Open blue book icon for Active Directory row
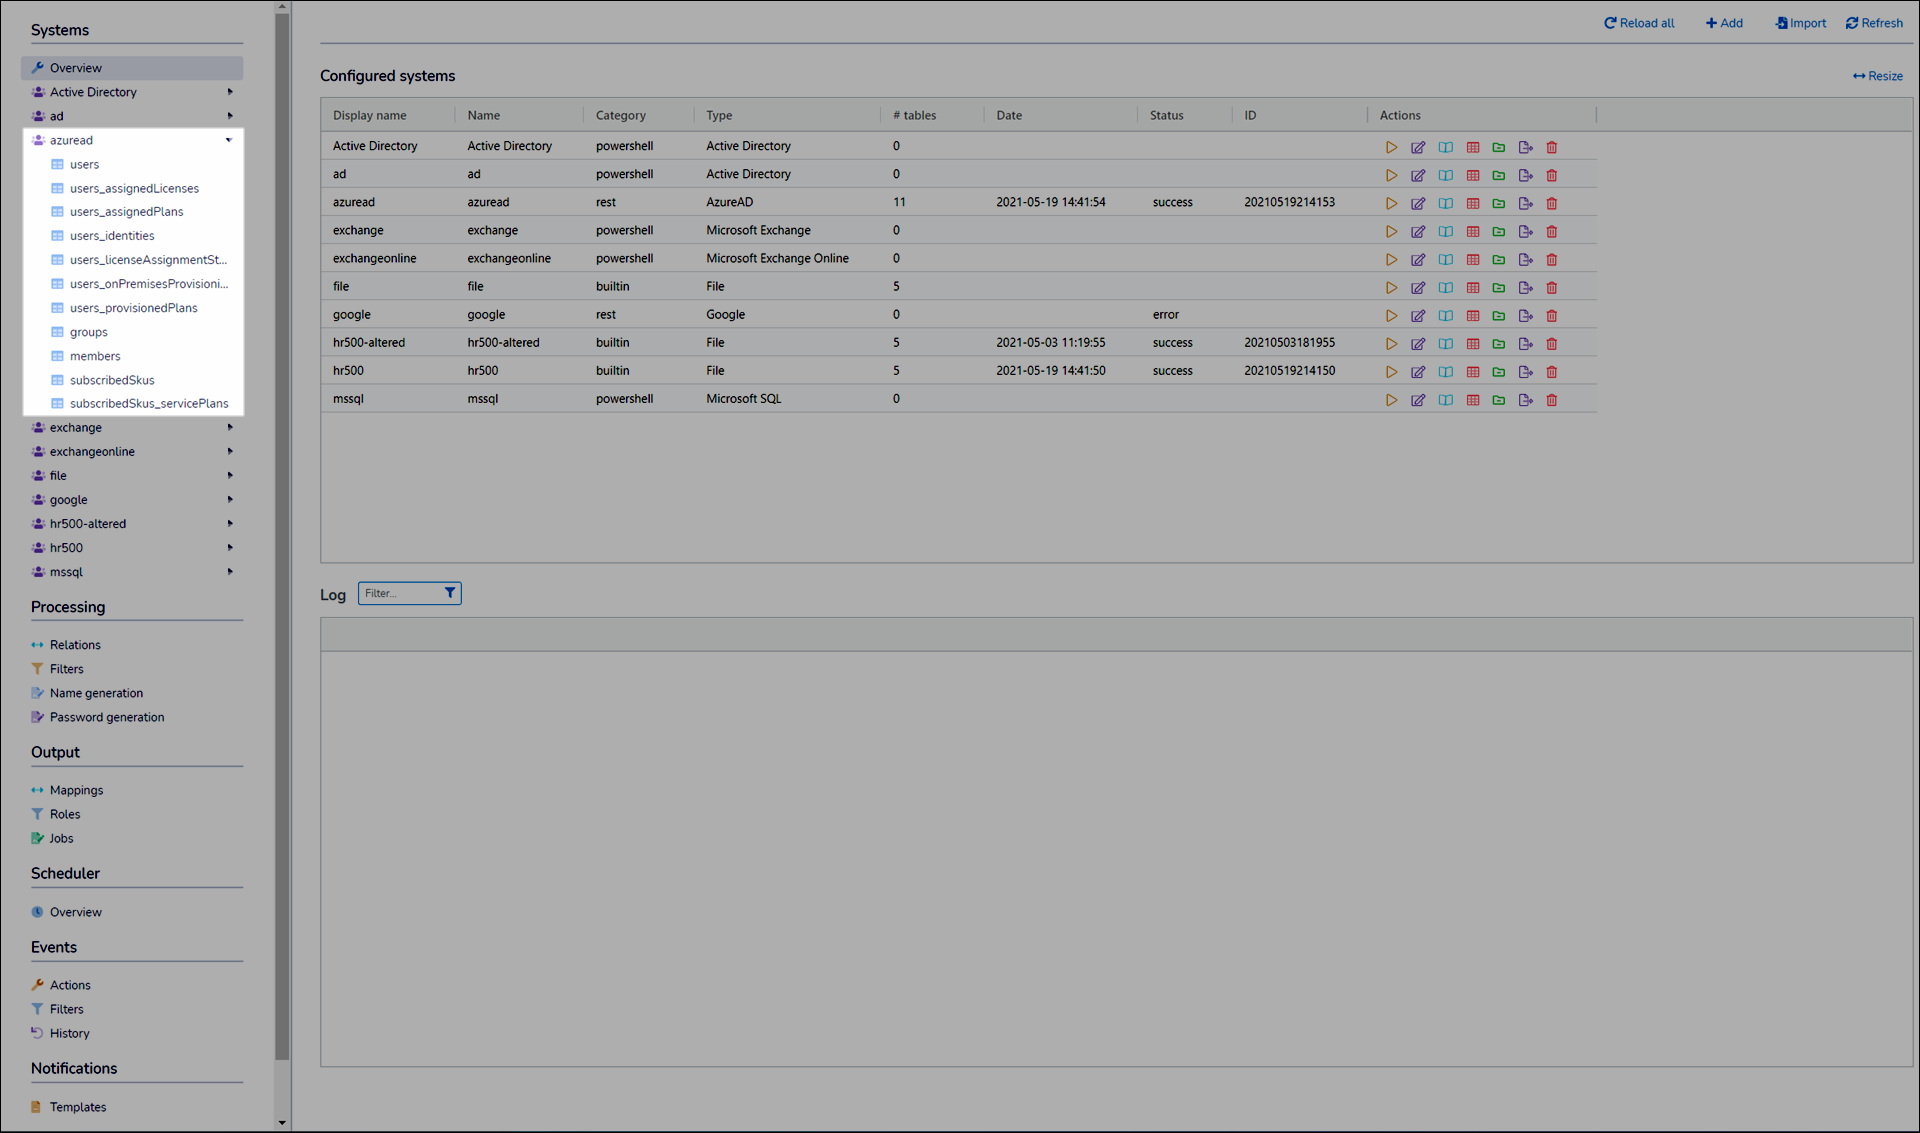 pos(1446,147)
